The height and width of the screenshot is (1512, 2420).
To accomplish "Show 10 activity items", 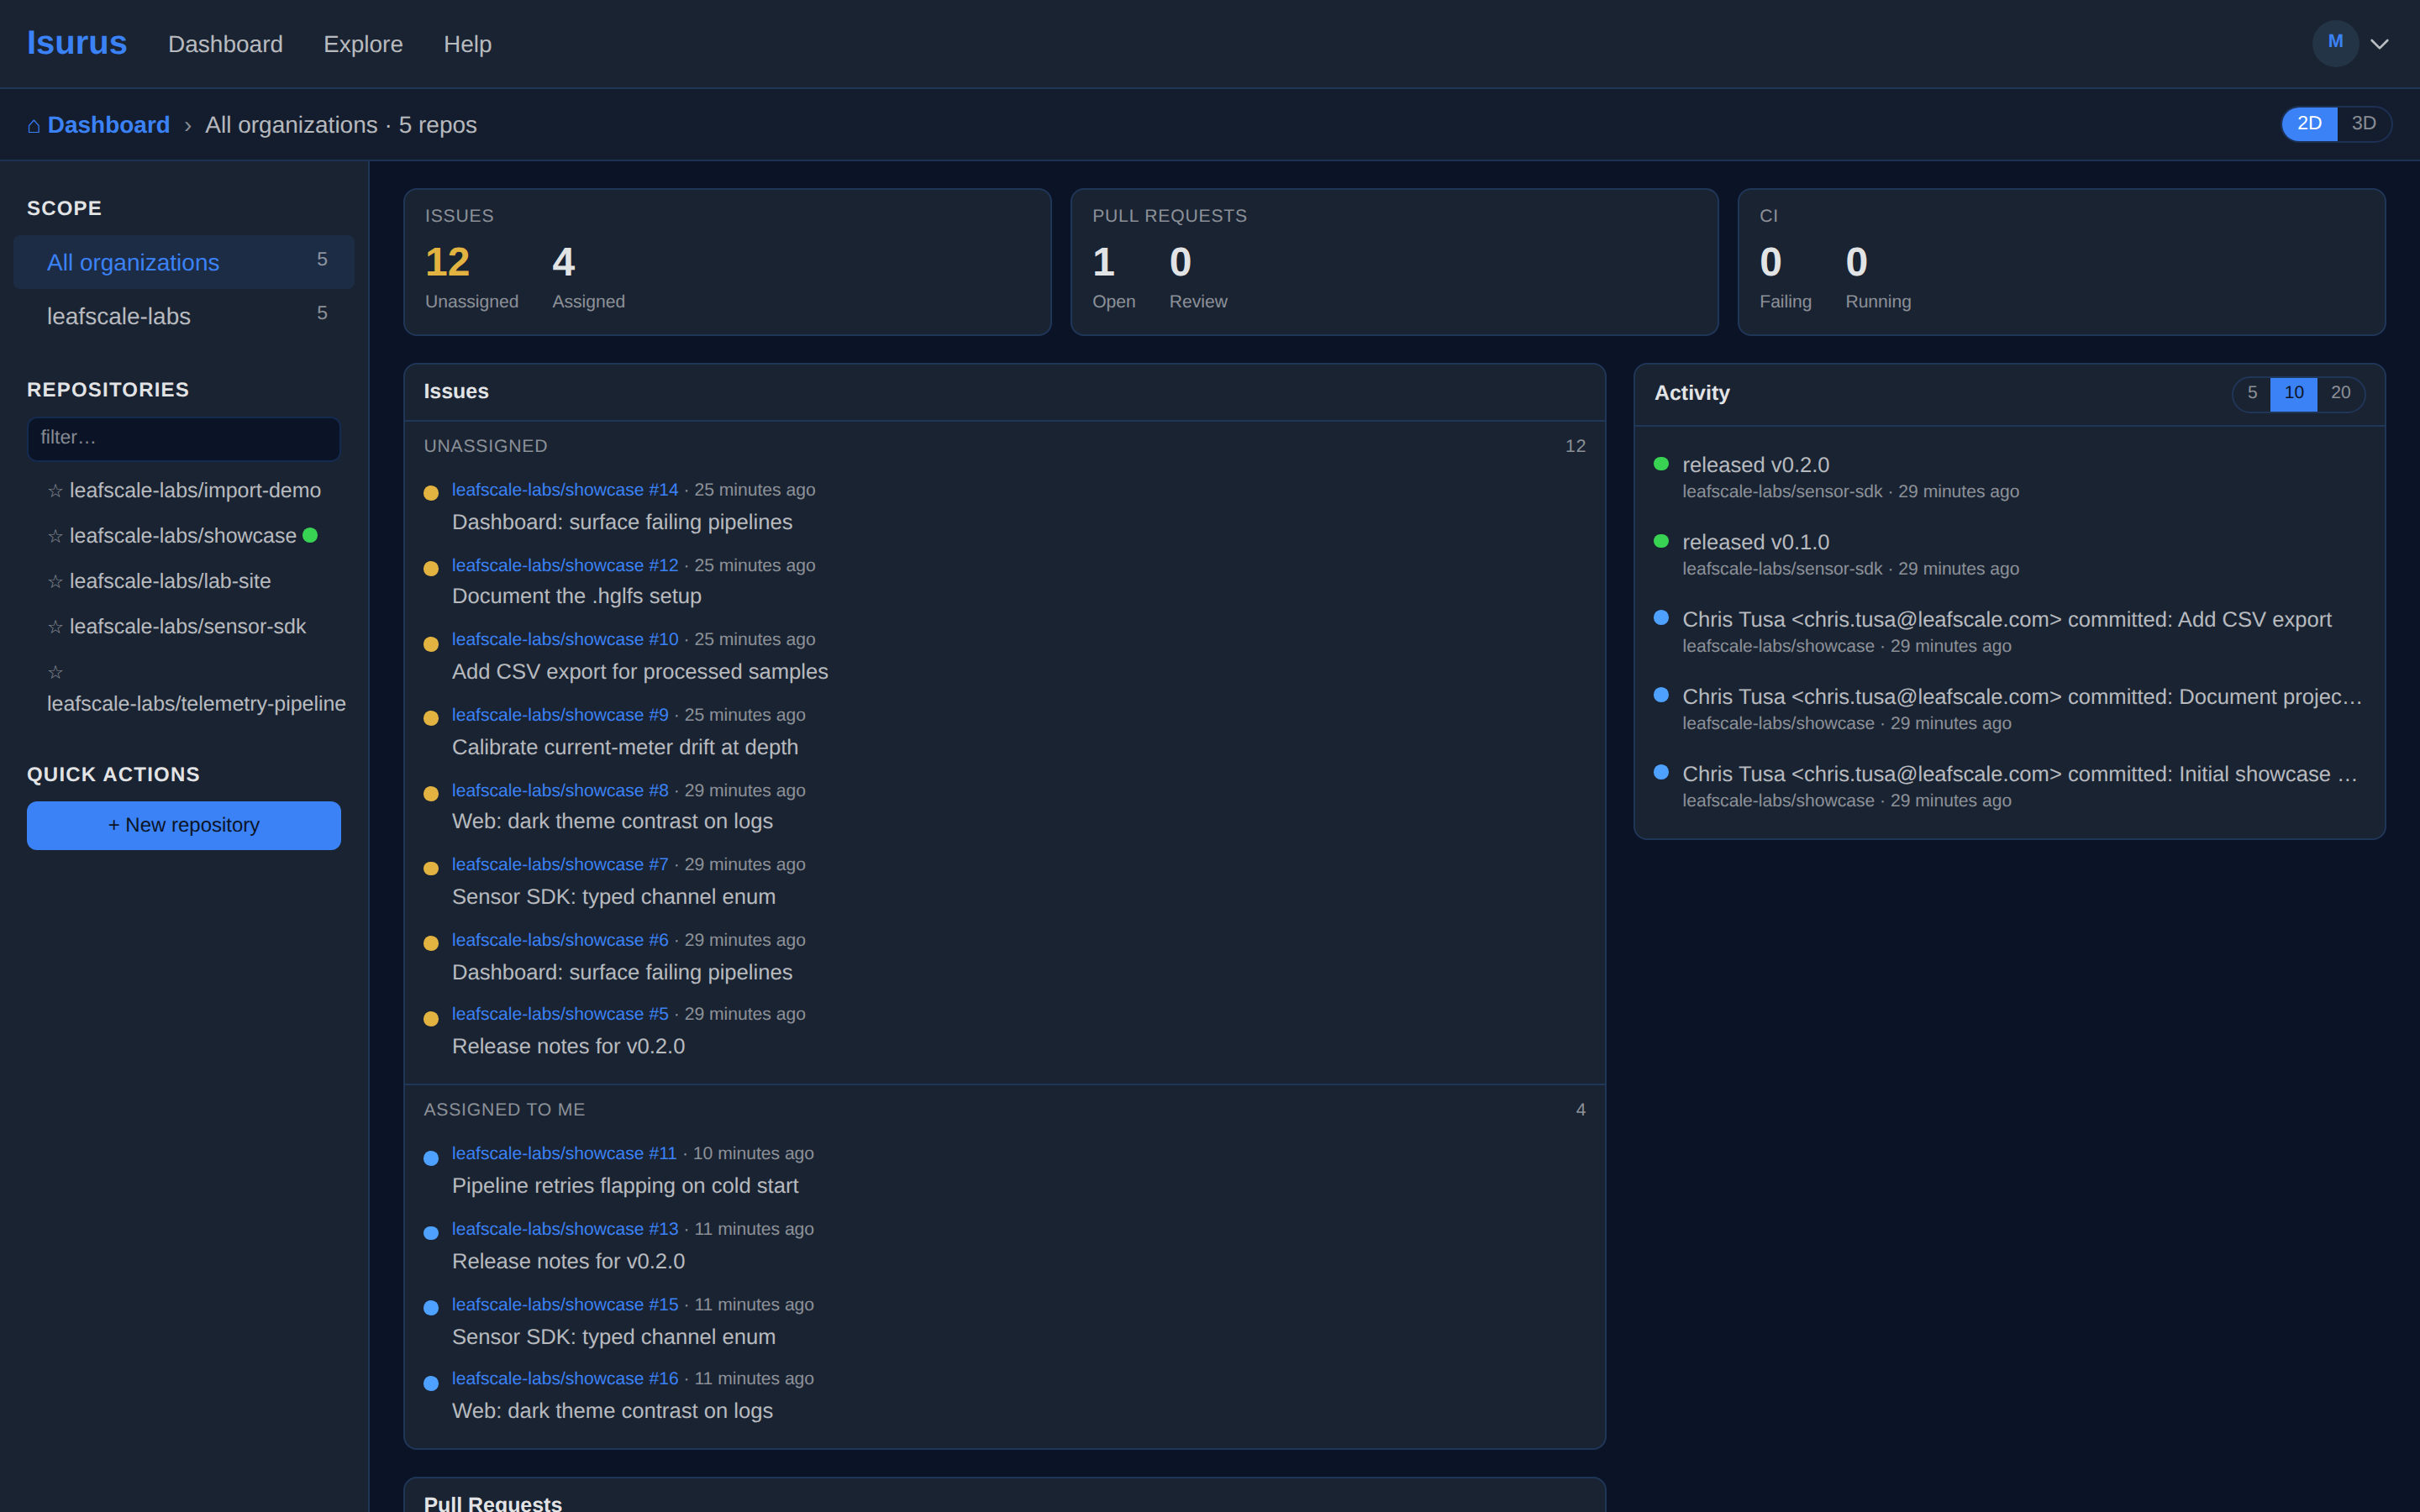I will [2294, 393].
